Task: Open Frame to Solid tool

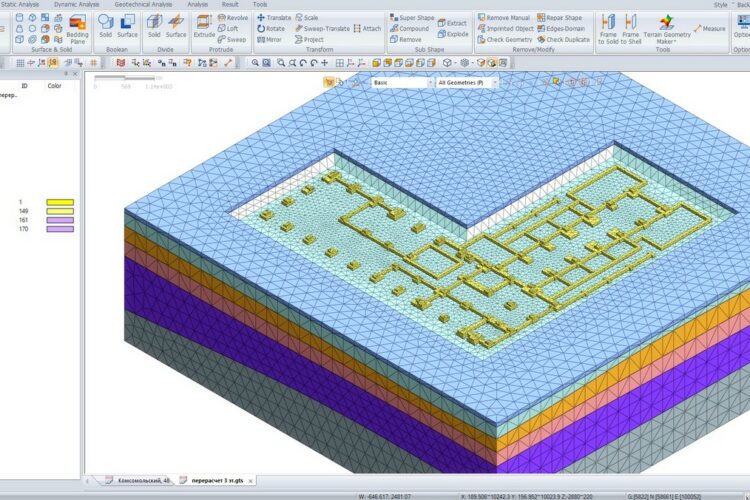Action: (x=608, y=28)
